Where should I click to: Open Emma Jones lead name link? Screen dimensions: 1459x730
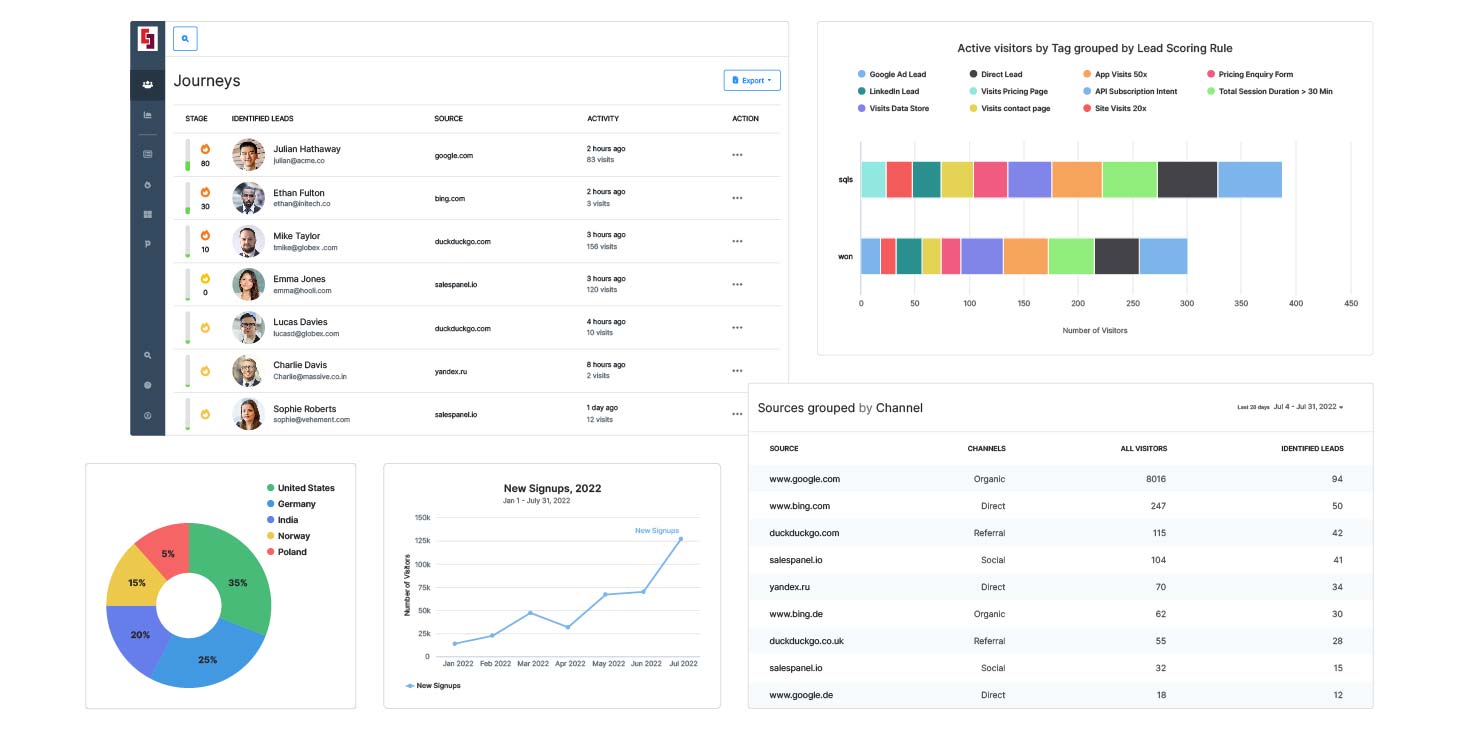point(299,279)
